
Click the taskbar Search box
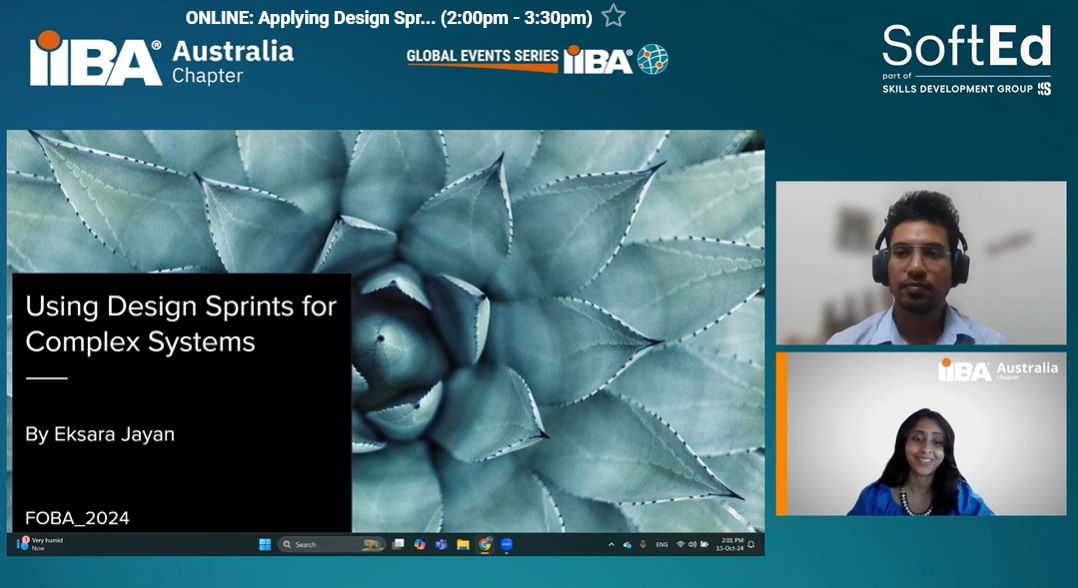pyautogui.click(x=331, y=545)
